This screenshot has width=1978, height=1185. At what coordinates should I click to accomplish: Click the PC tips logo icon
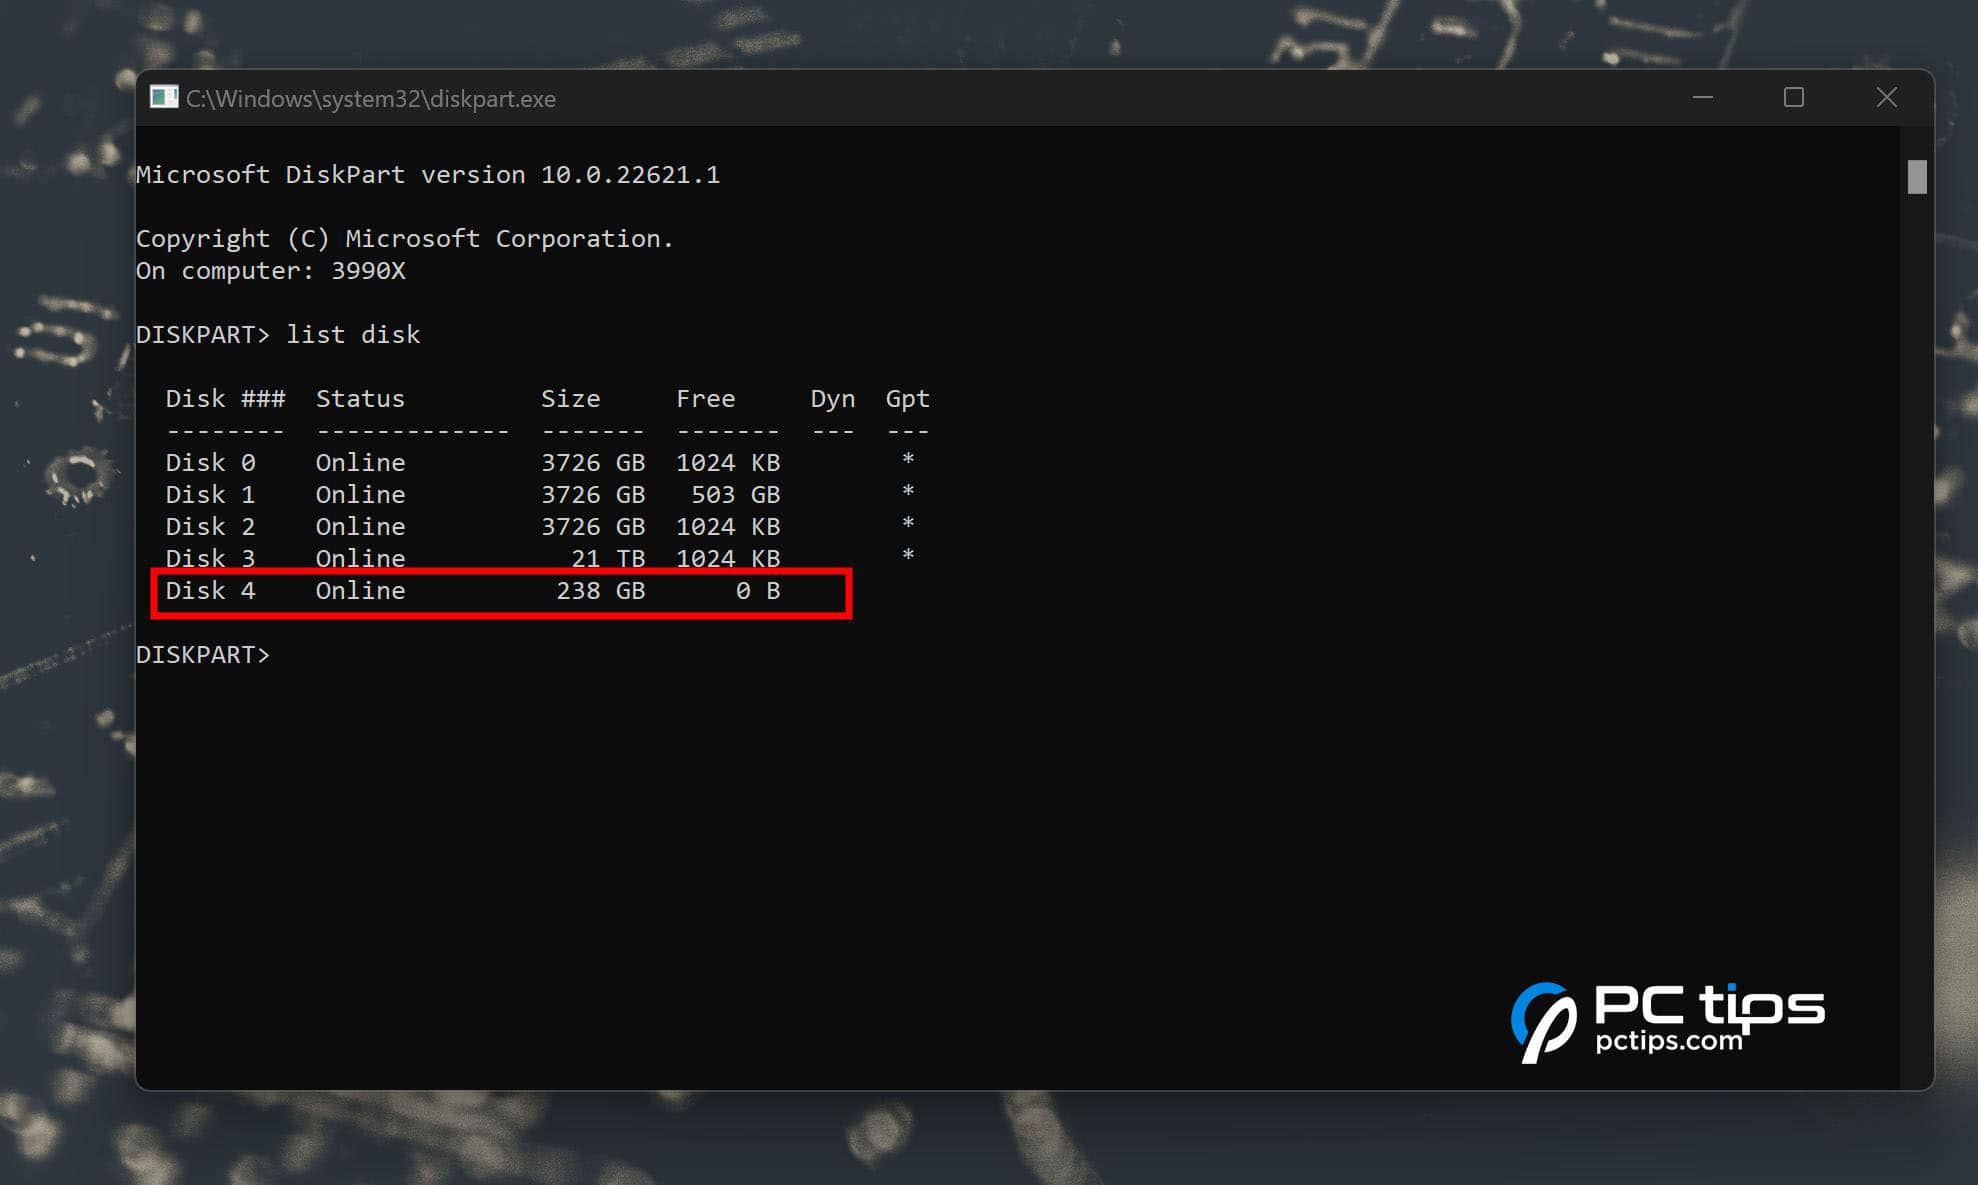click(x=1543, y=1021)
